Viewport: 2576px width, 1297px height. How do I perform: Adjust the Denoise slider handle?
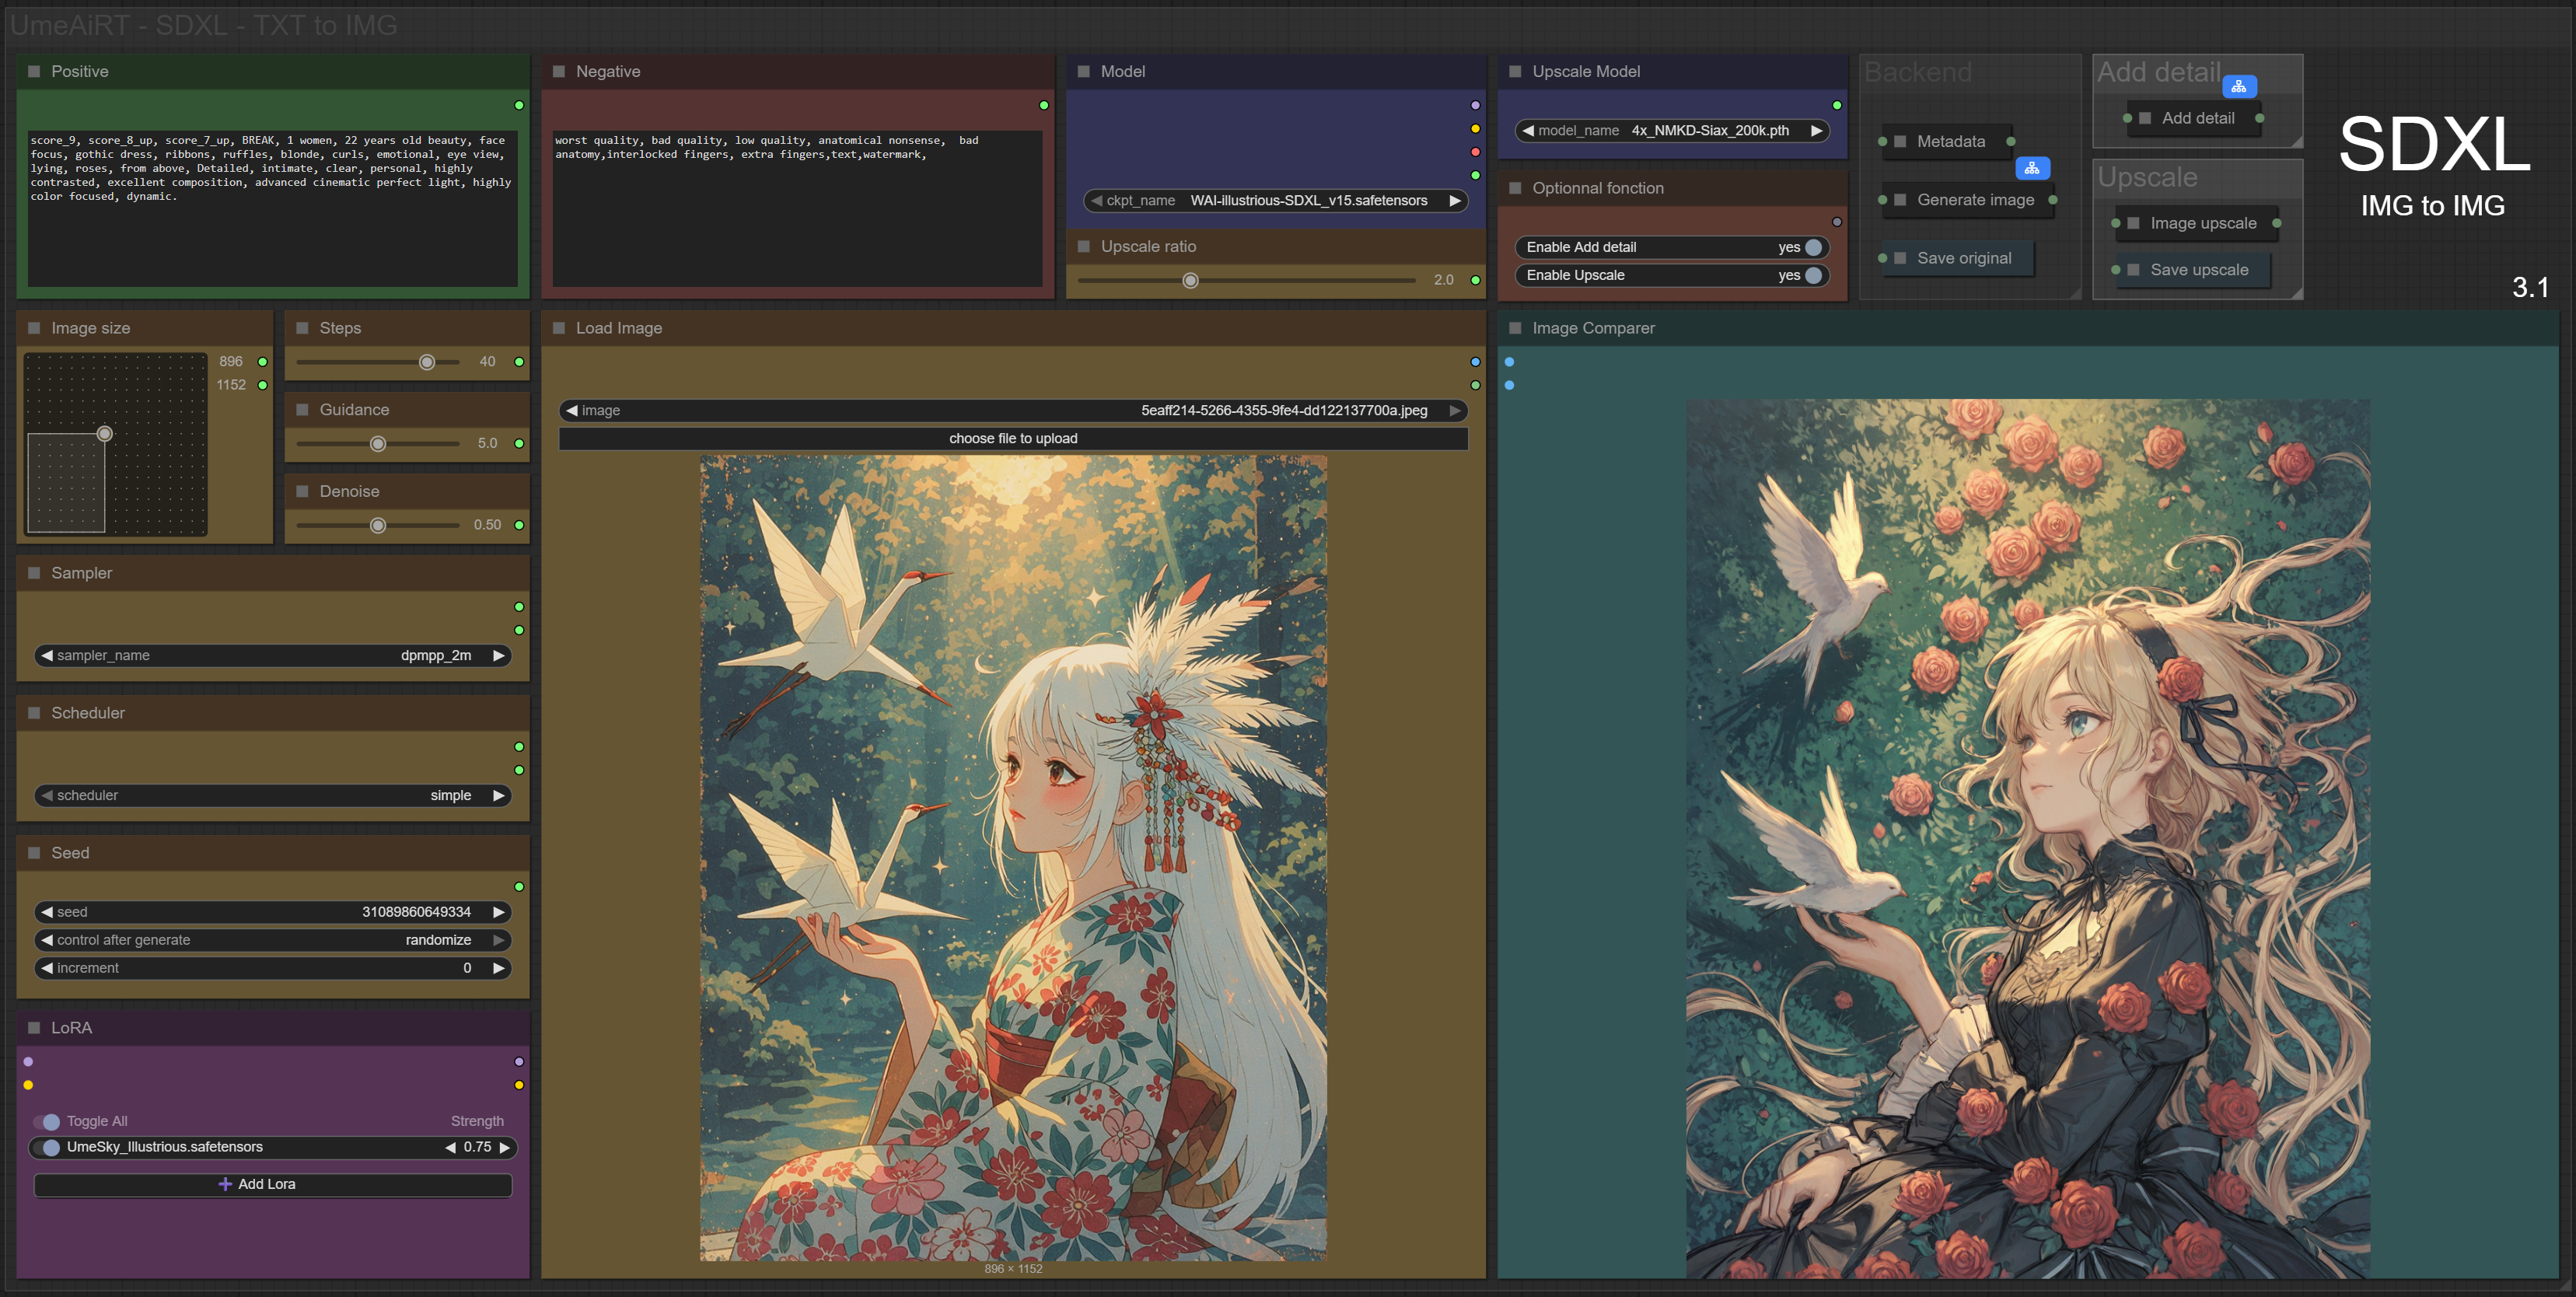[378, 525]
